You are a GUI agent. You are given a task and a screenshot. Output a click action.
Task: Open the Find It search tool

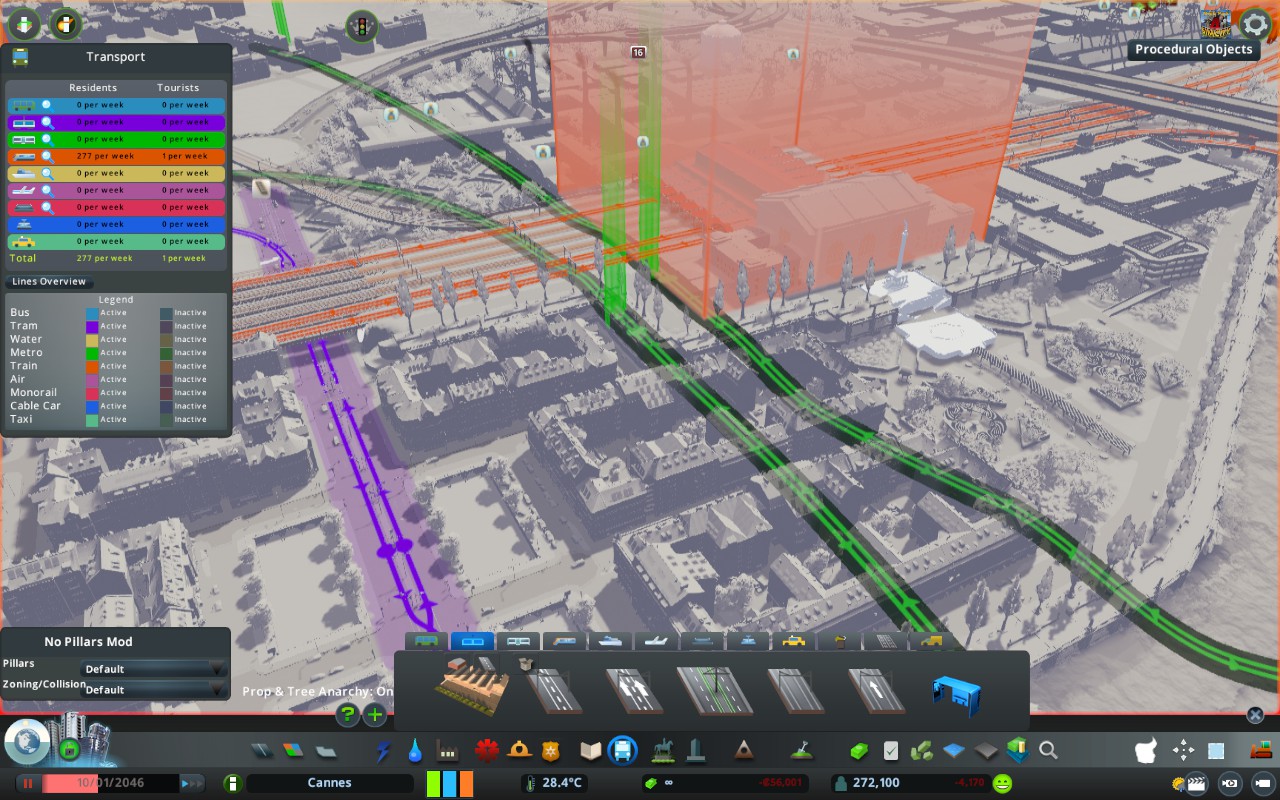1048,750
